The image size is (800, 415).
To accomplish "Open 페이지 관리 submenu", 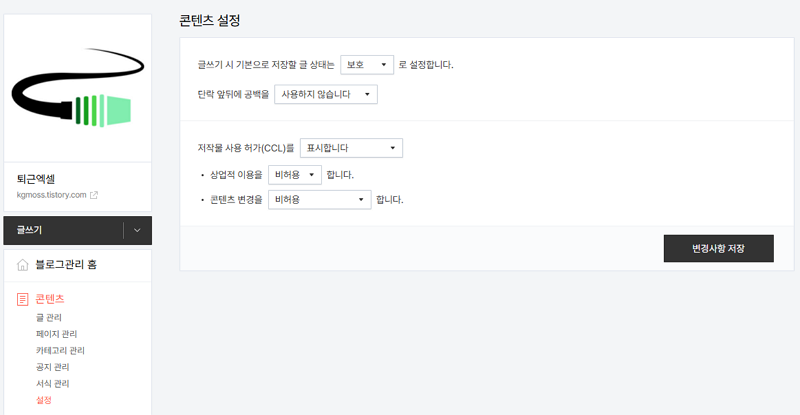I will click(x=56, y=334).
